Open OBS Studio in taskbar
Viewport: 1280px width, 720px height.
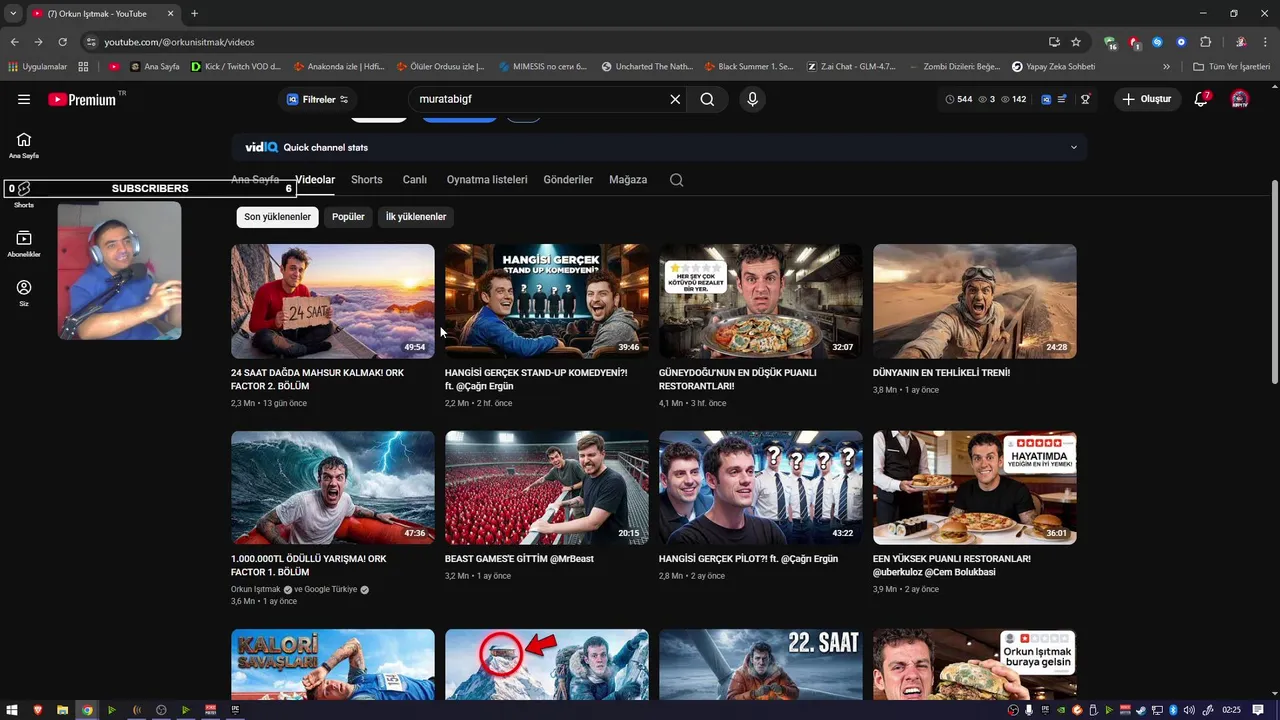pyautogui.click(x=161, y=710)
